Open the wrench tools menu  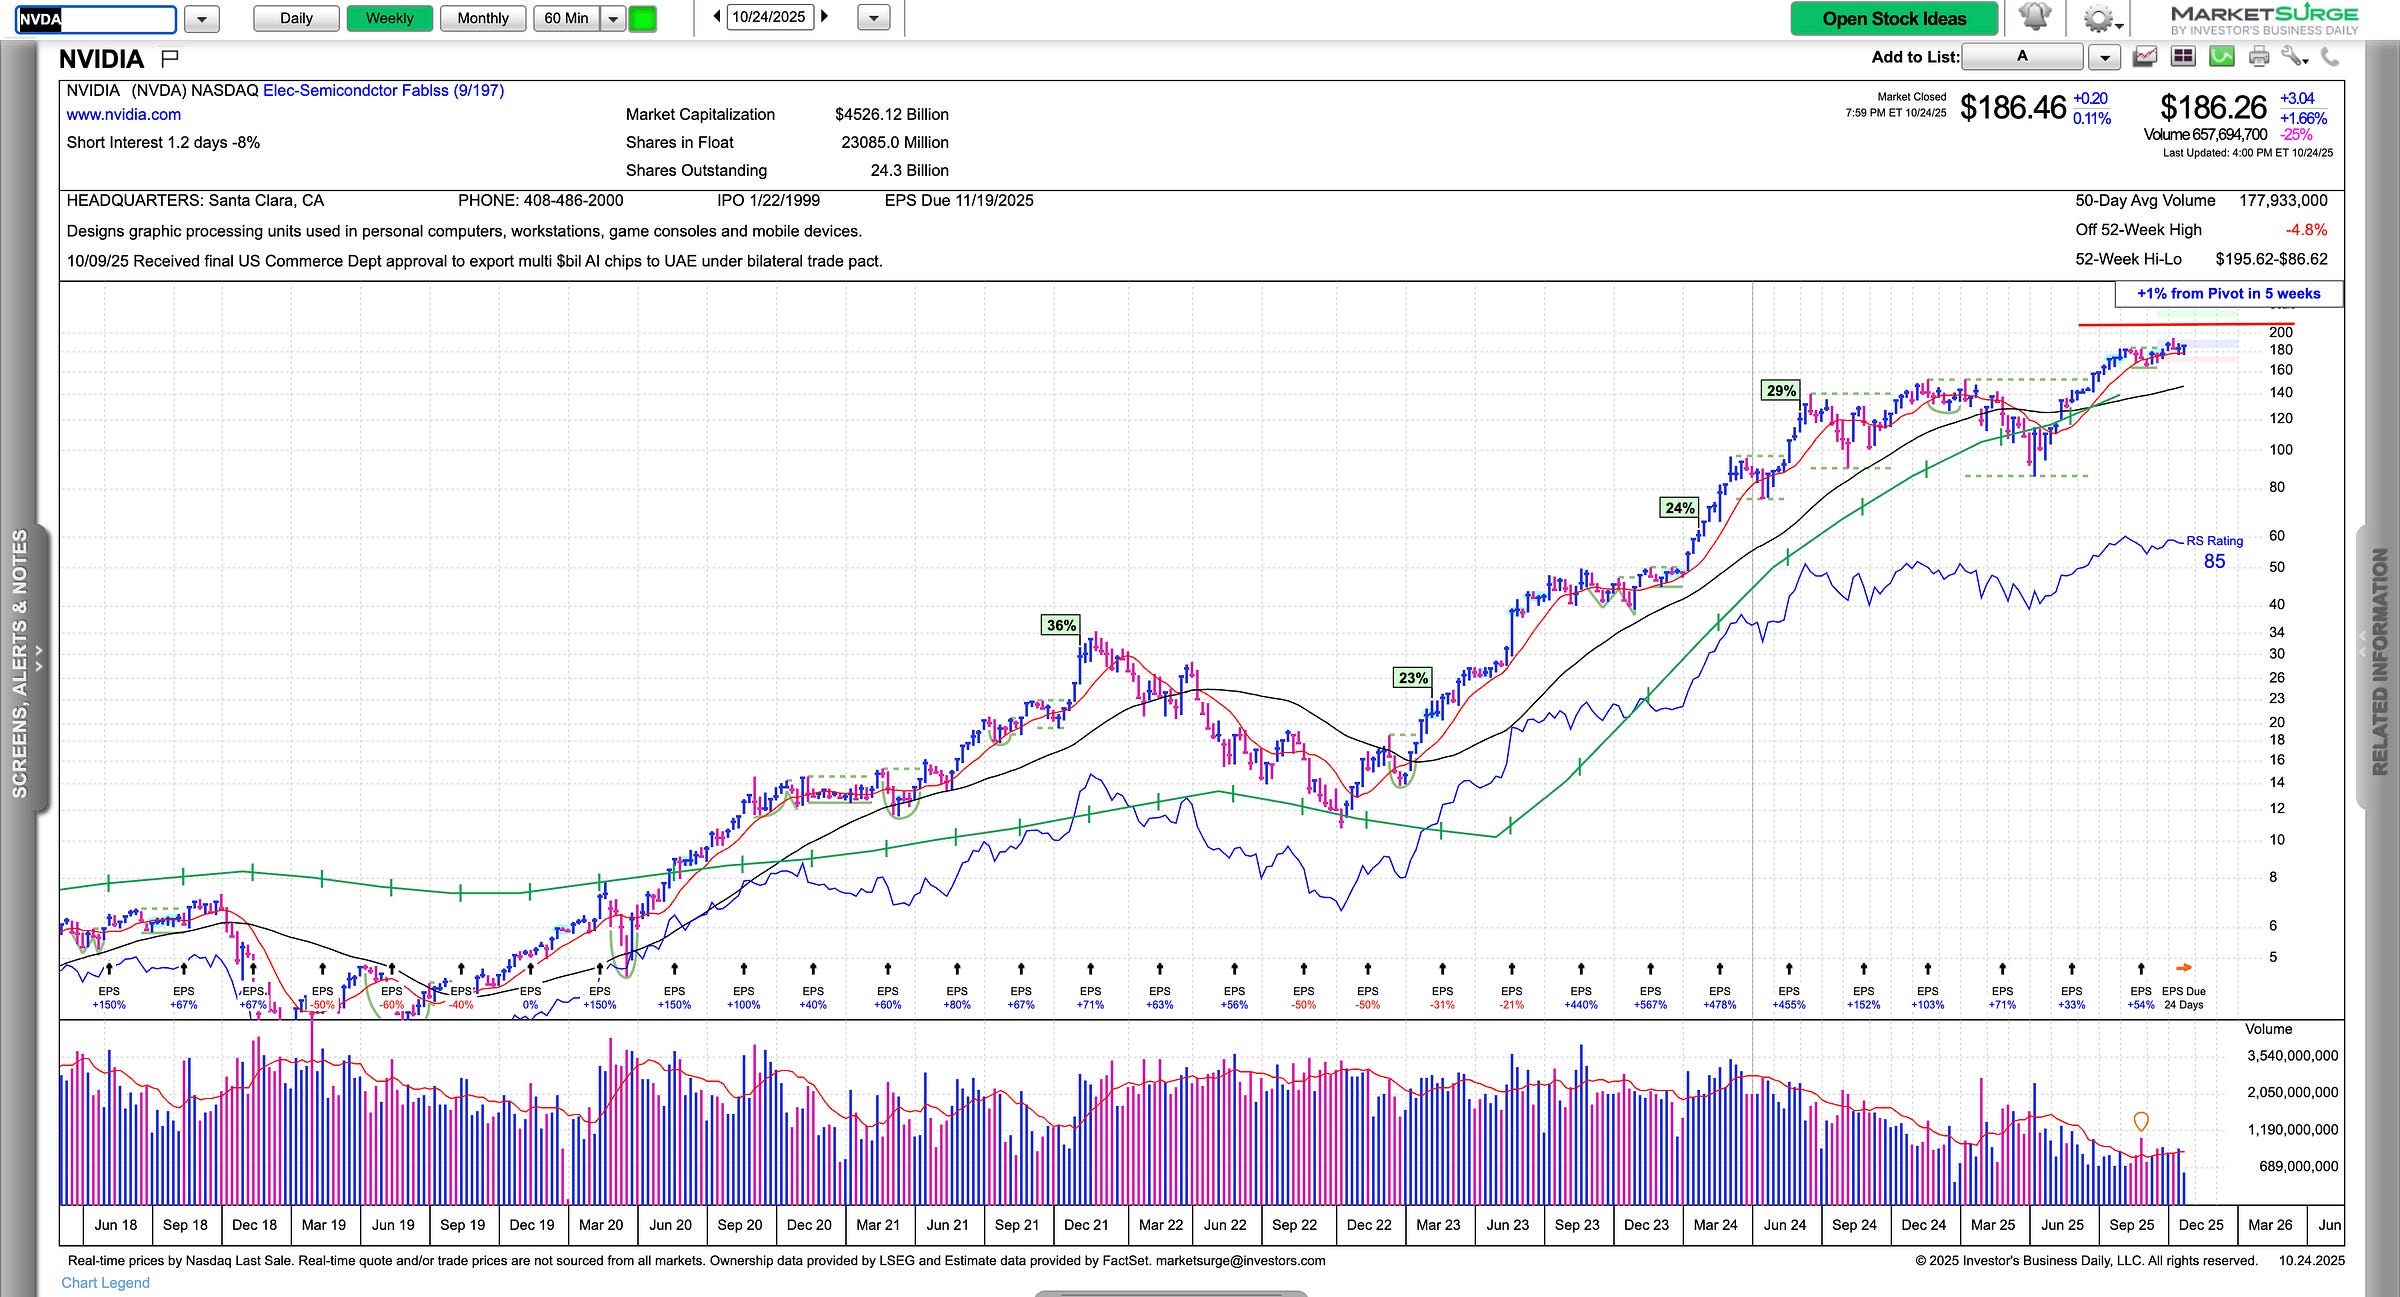pos(2294,57)
